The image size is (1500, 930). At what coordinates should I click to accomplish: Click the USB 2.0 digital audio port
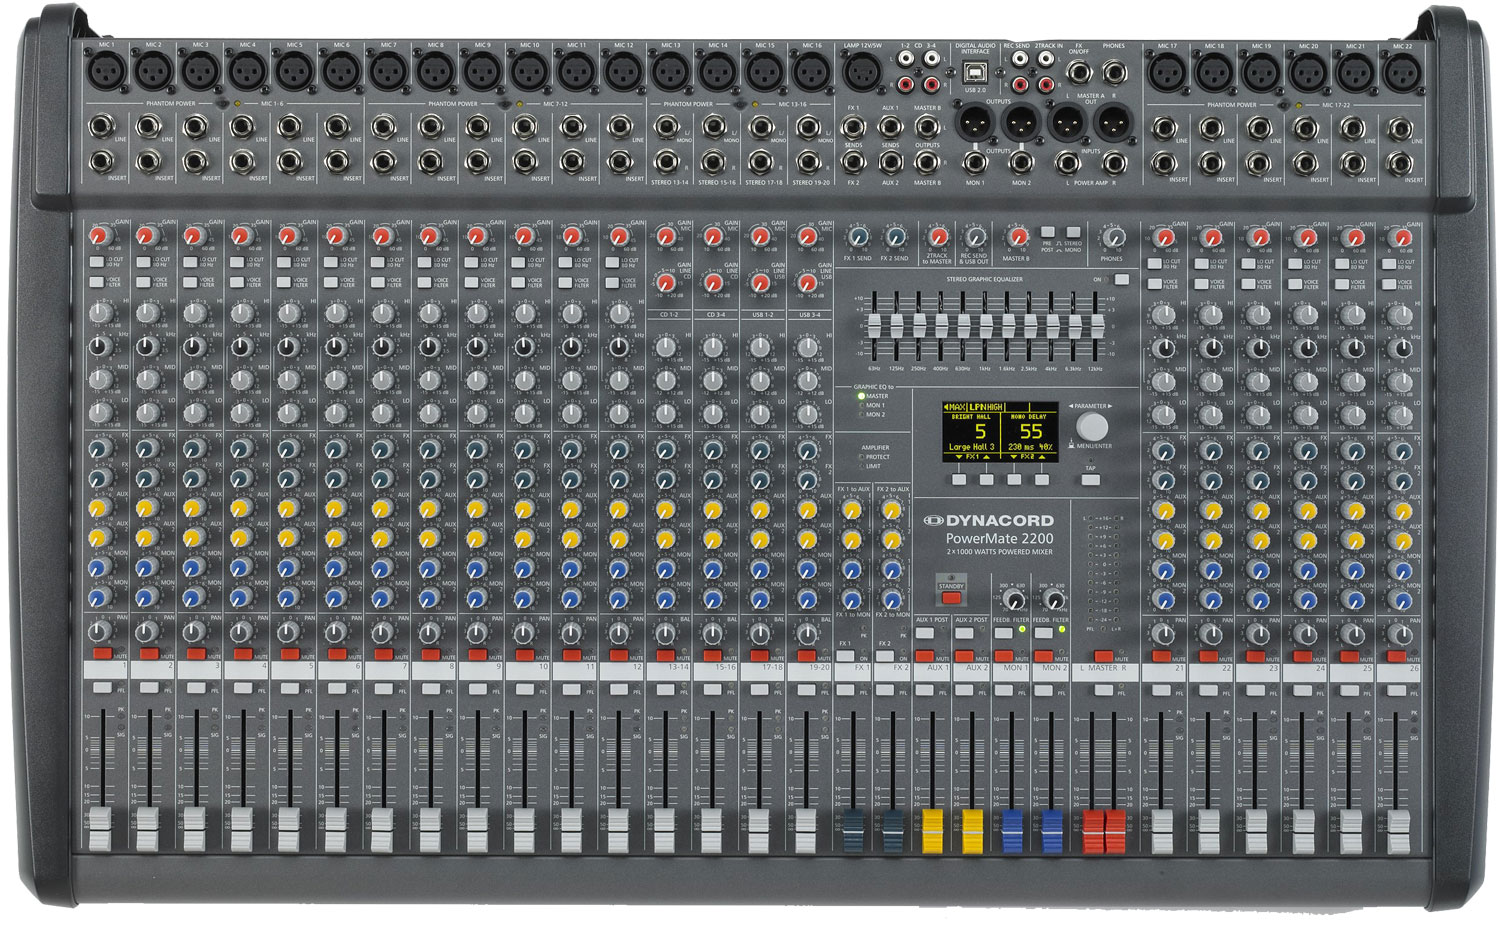point(974,71)
